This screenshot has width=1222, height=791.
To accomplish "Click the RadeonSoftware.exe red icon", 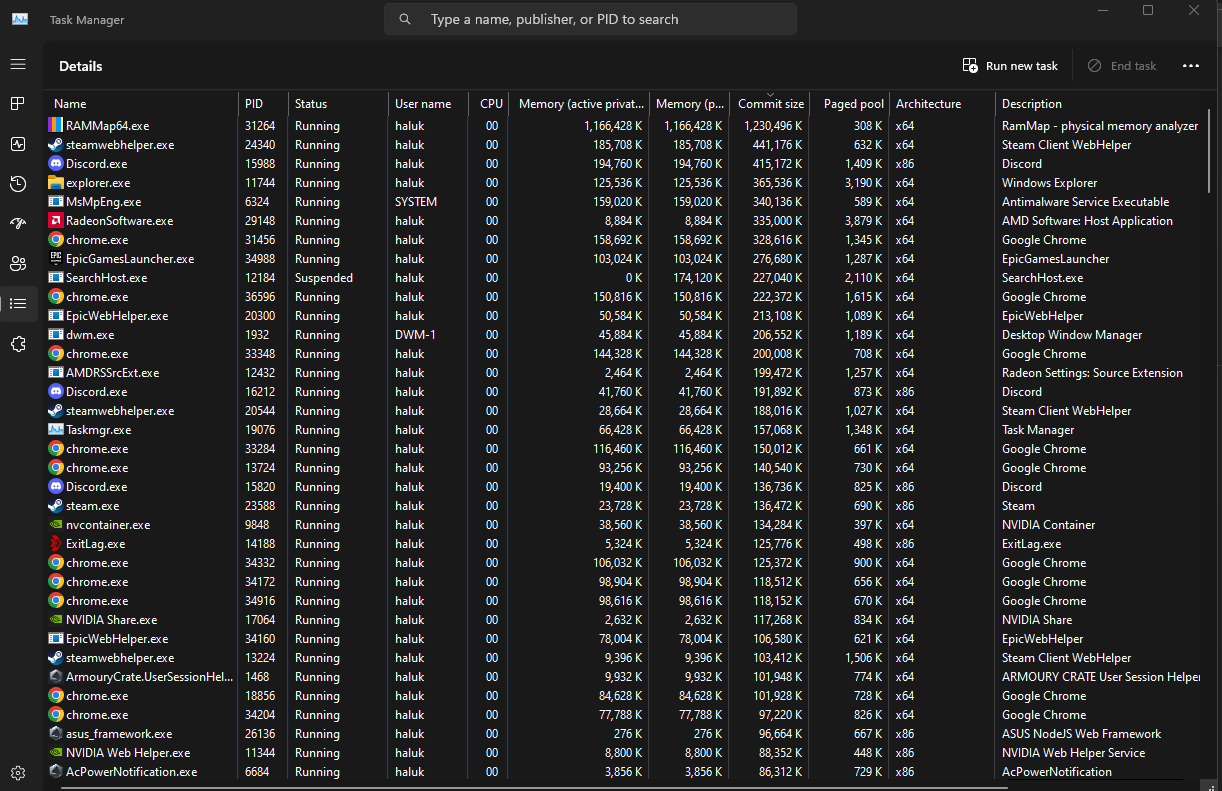I will click(56, 221).
